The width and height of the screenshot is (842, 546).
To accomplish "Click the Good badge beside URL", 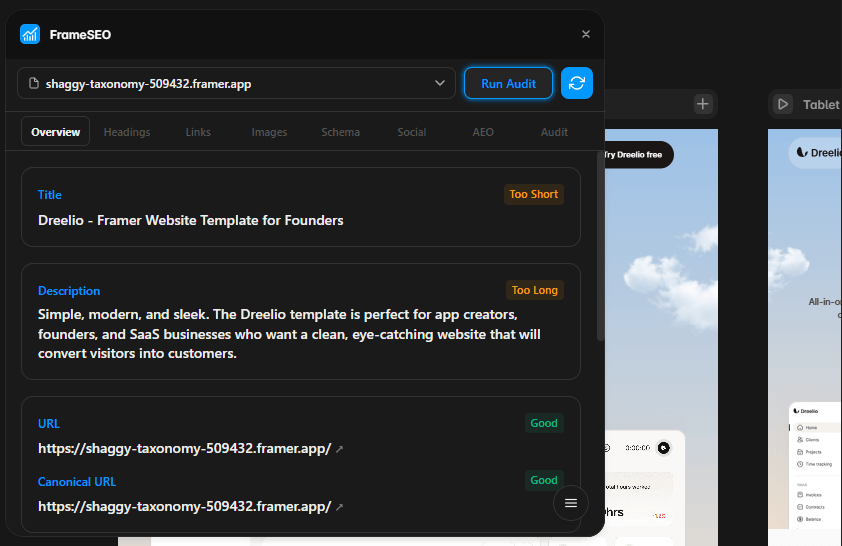I will (544, 423).
